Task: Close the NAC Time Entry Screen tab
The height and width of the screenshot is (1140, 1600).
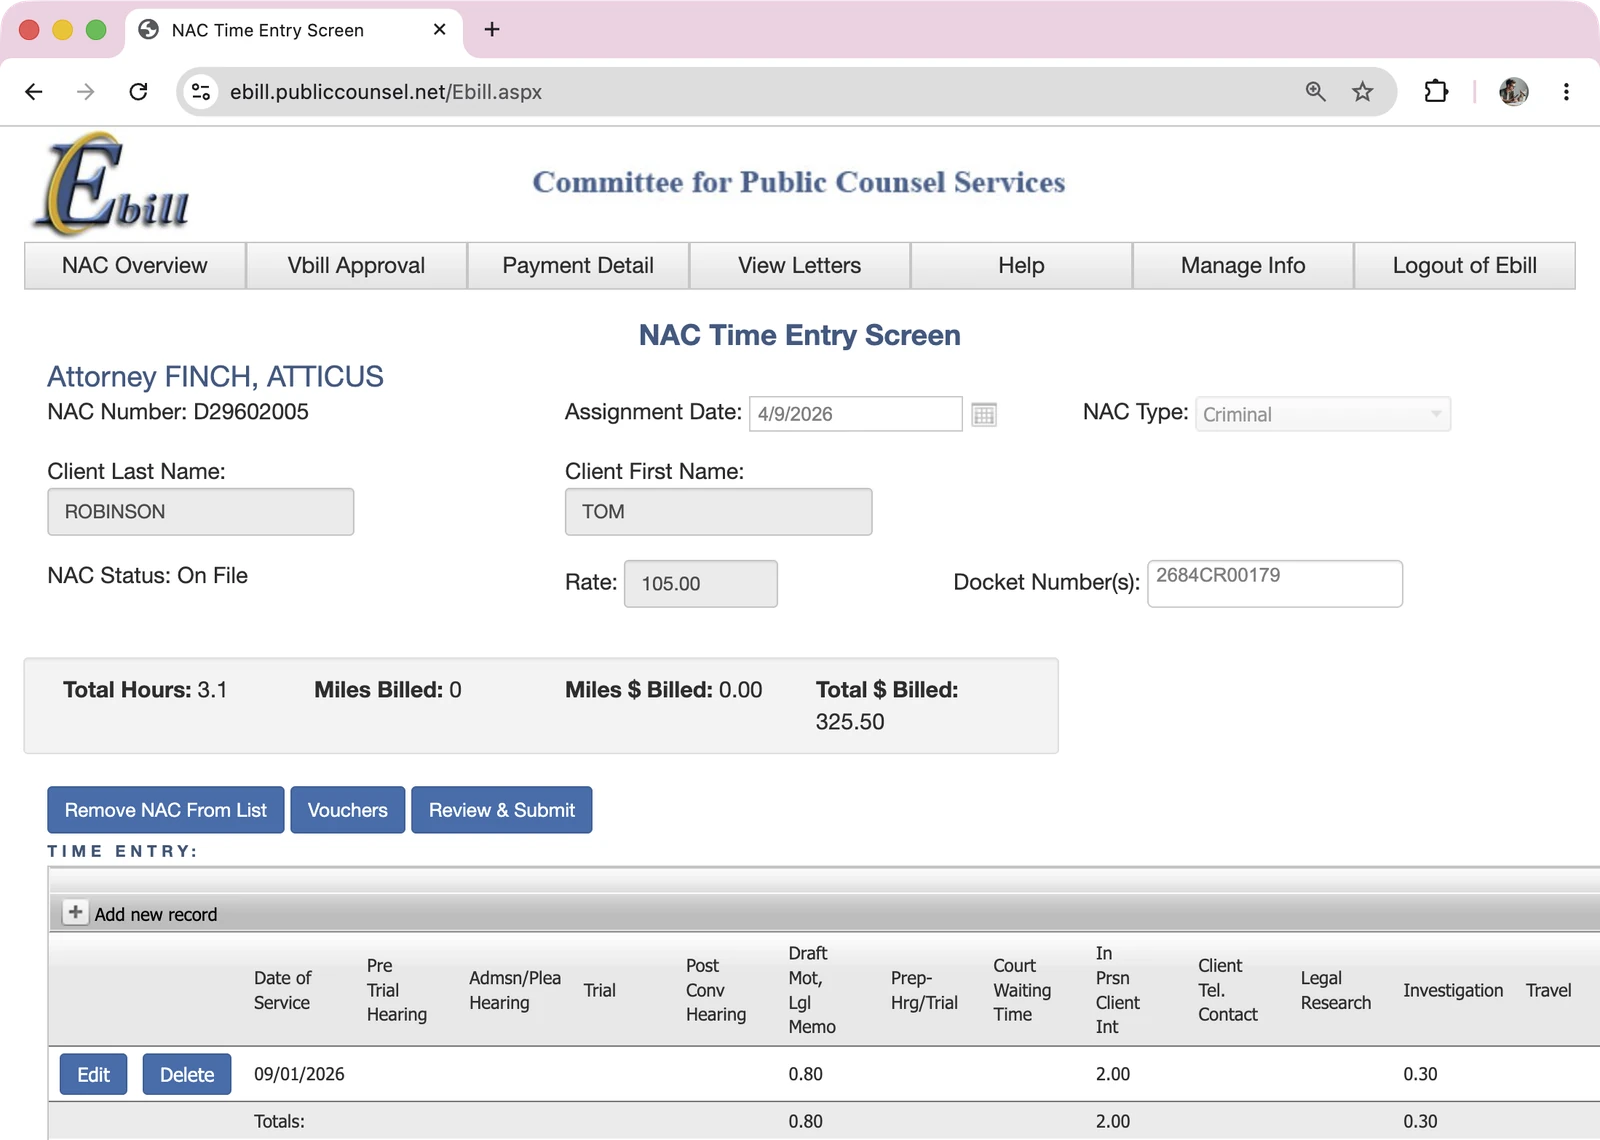Action: point(439,30)
